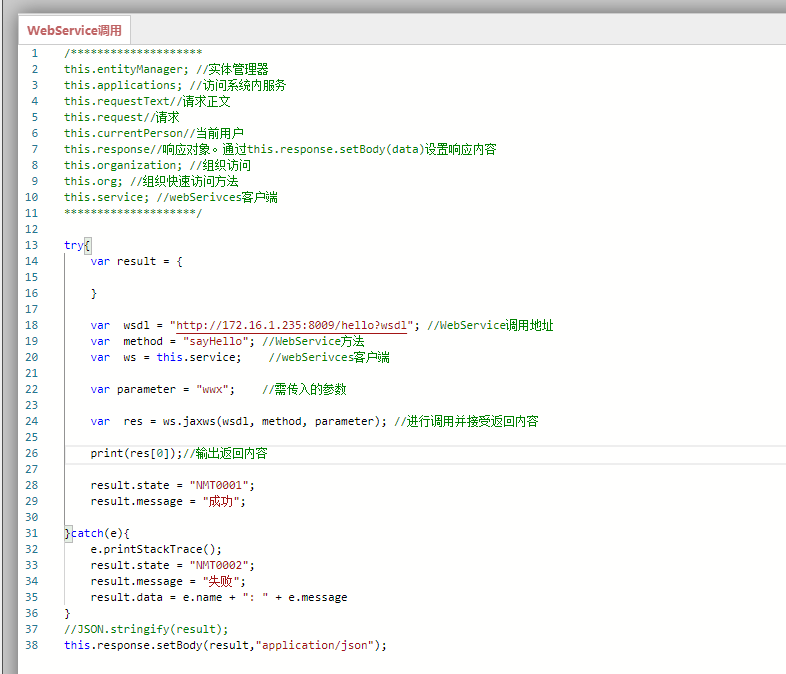
Task: Click this.request//请求 comment line 5
Action: tap(121, 117)
